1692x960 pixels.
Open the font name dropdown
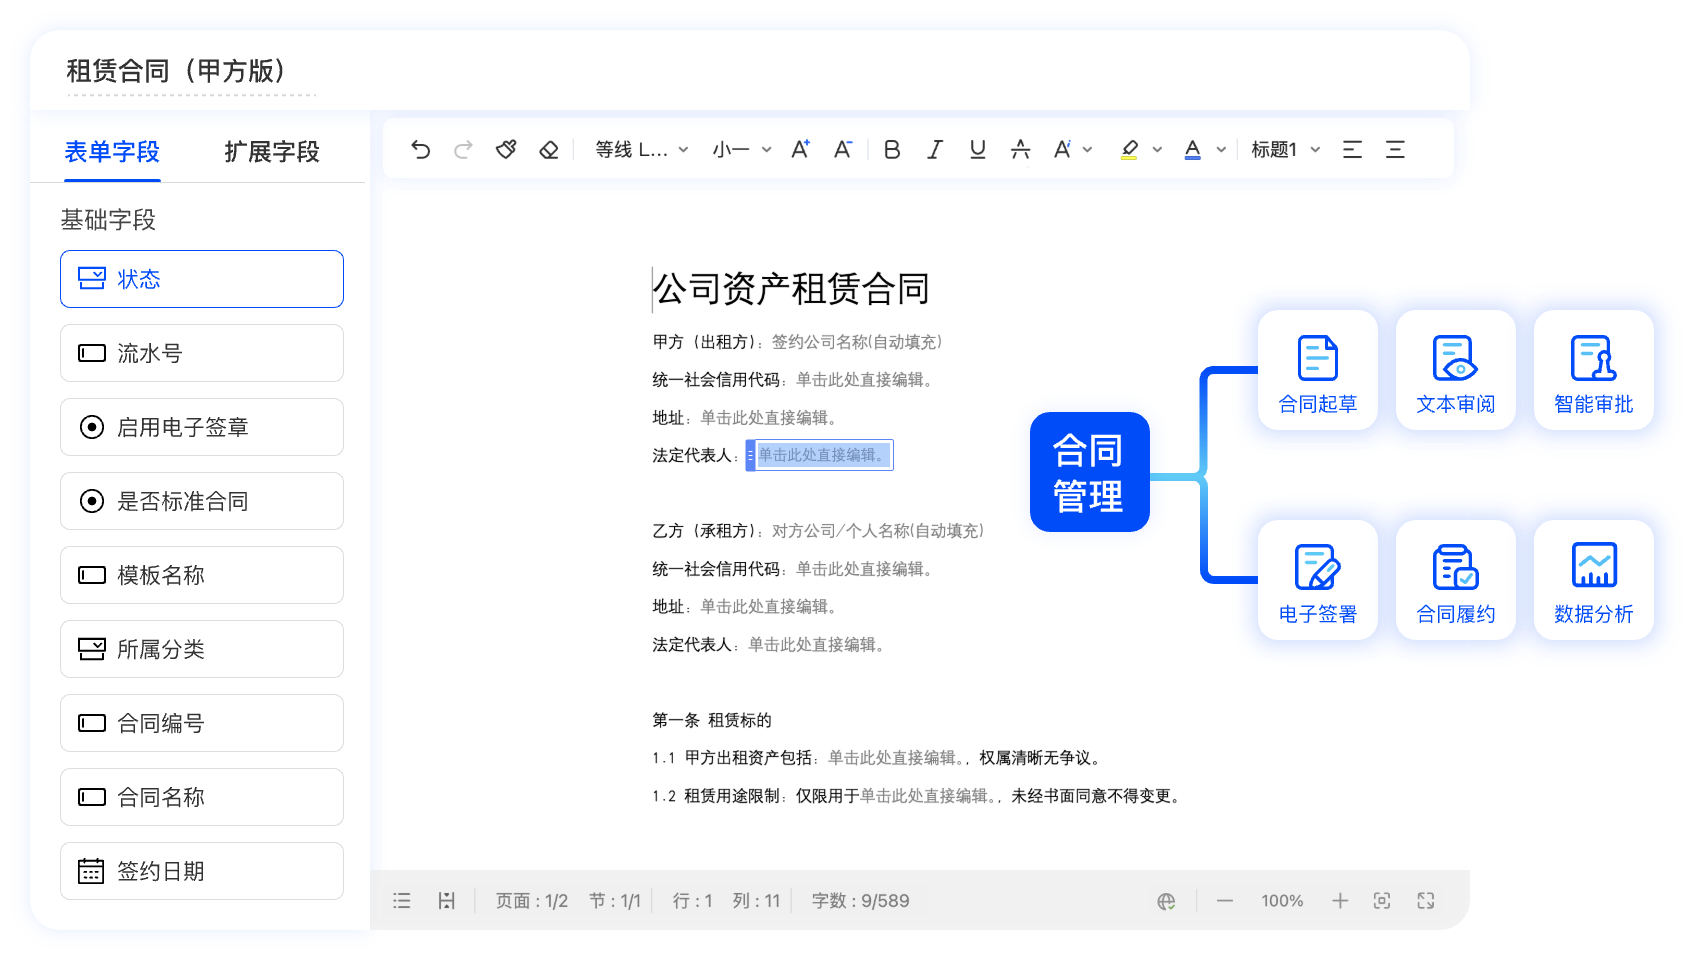point(641,150)
